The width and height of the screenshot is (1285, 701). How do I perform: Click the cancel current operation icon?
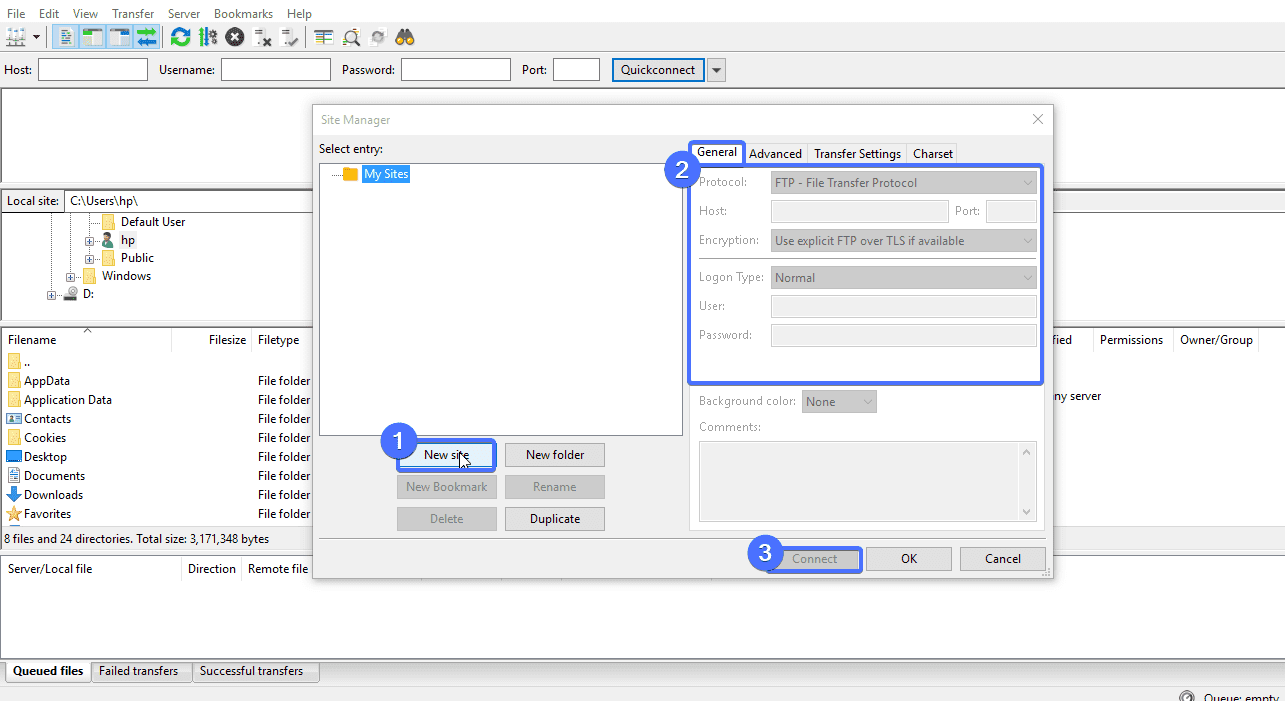point(235,37)
